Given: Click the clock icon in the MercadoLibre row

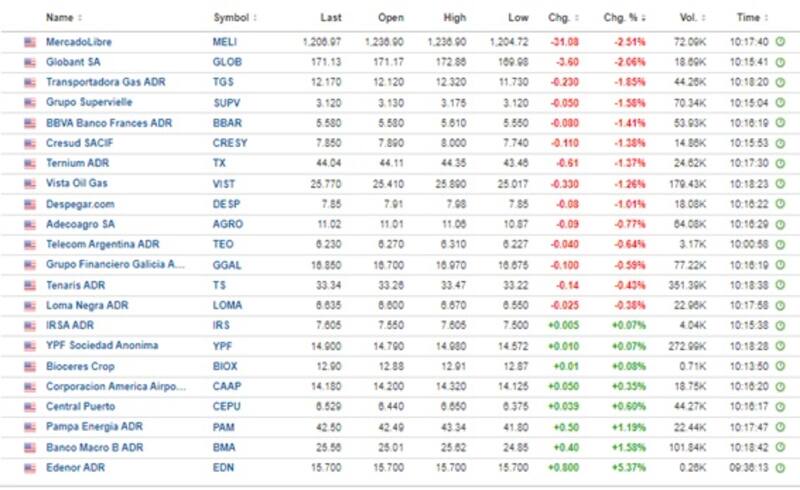Looking at the screenshot, I should [780, 42].
